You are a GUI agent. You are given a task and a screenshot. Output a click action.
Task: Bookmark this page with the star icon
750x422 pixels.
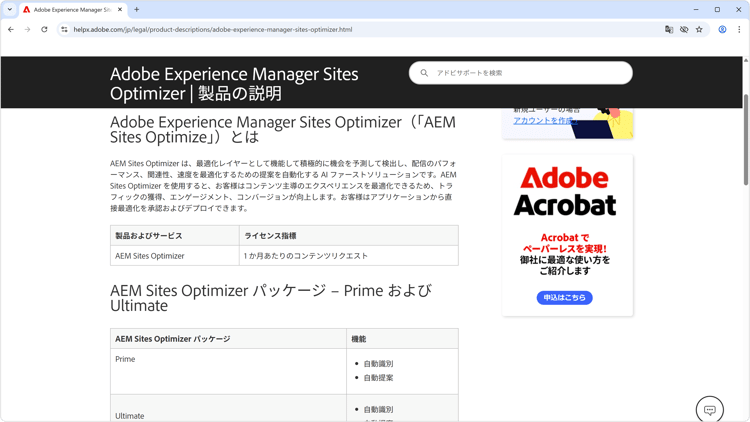[699, 29]
